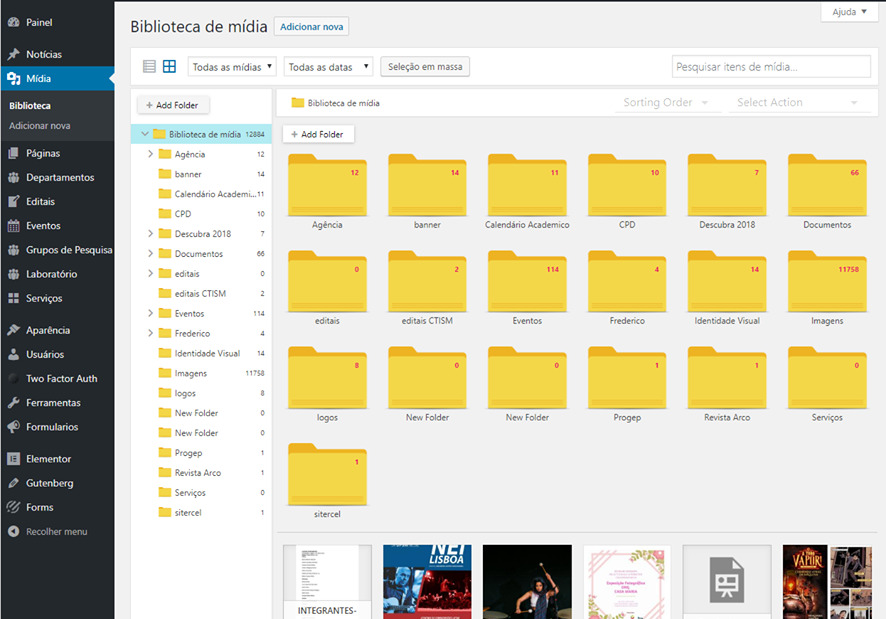Open the Sorting Order dropdown
886x619 pixels.
(x=666, y=103)
